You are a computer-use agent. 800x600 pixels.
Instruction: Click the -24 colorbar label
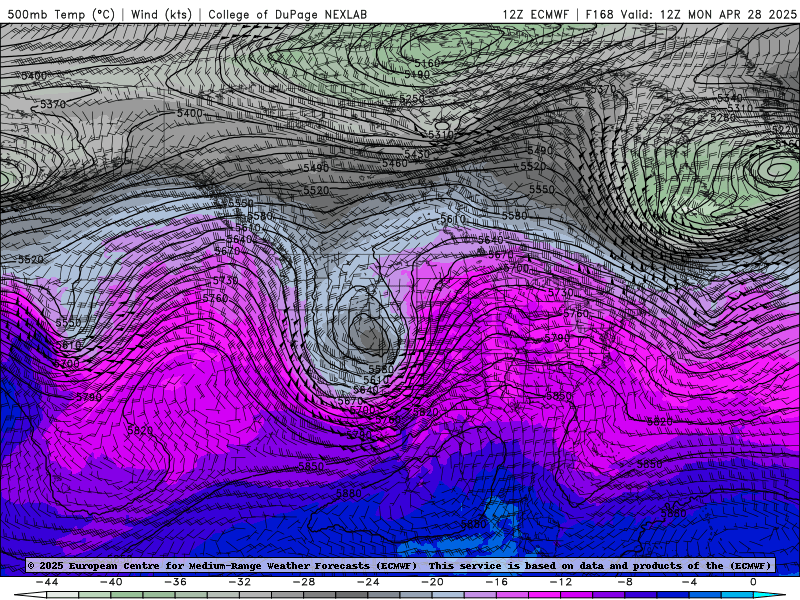[x=368, y=582]
